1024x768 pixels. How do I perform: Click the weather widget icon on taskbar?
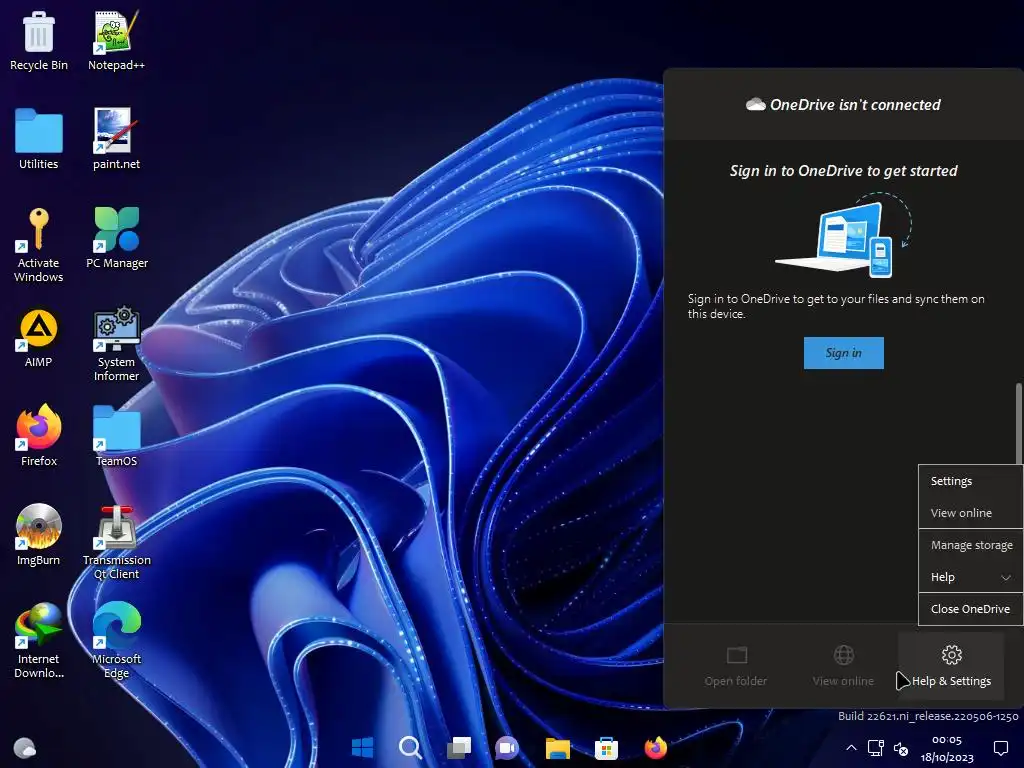[x=25, y=748]
